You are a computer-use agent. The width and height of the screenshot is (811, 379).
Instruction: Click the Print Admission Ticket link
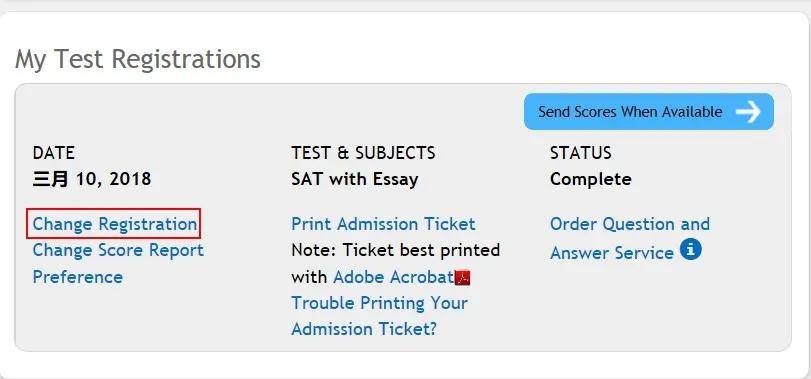coord(383,224)
